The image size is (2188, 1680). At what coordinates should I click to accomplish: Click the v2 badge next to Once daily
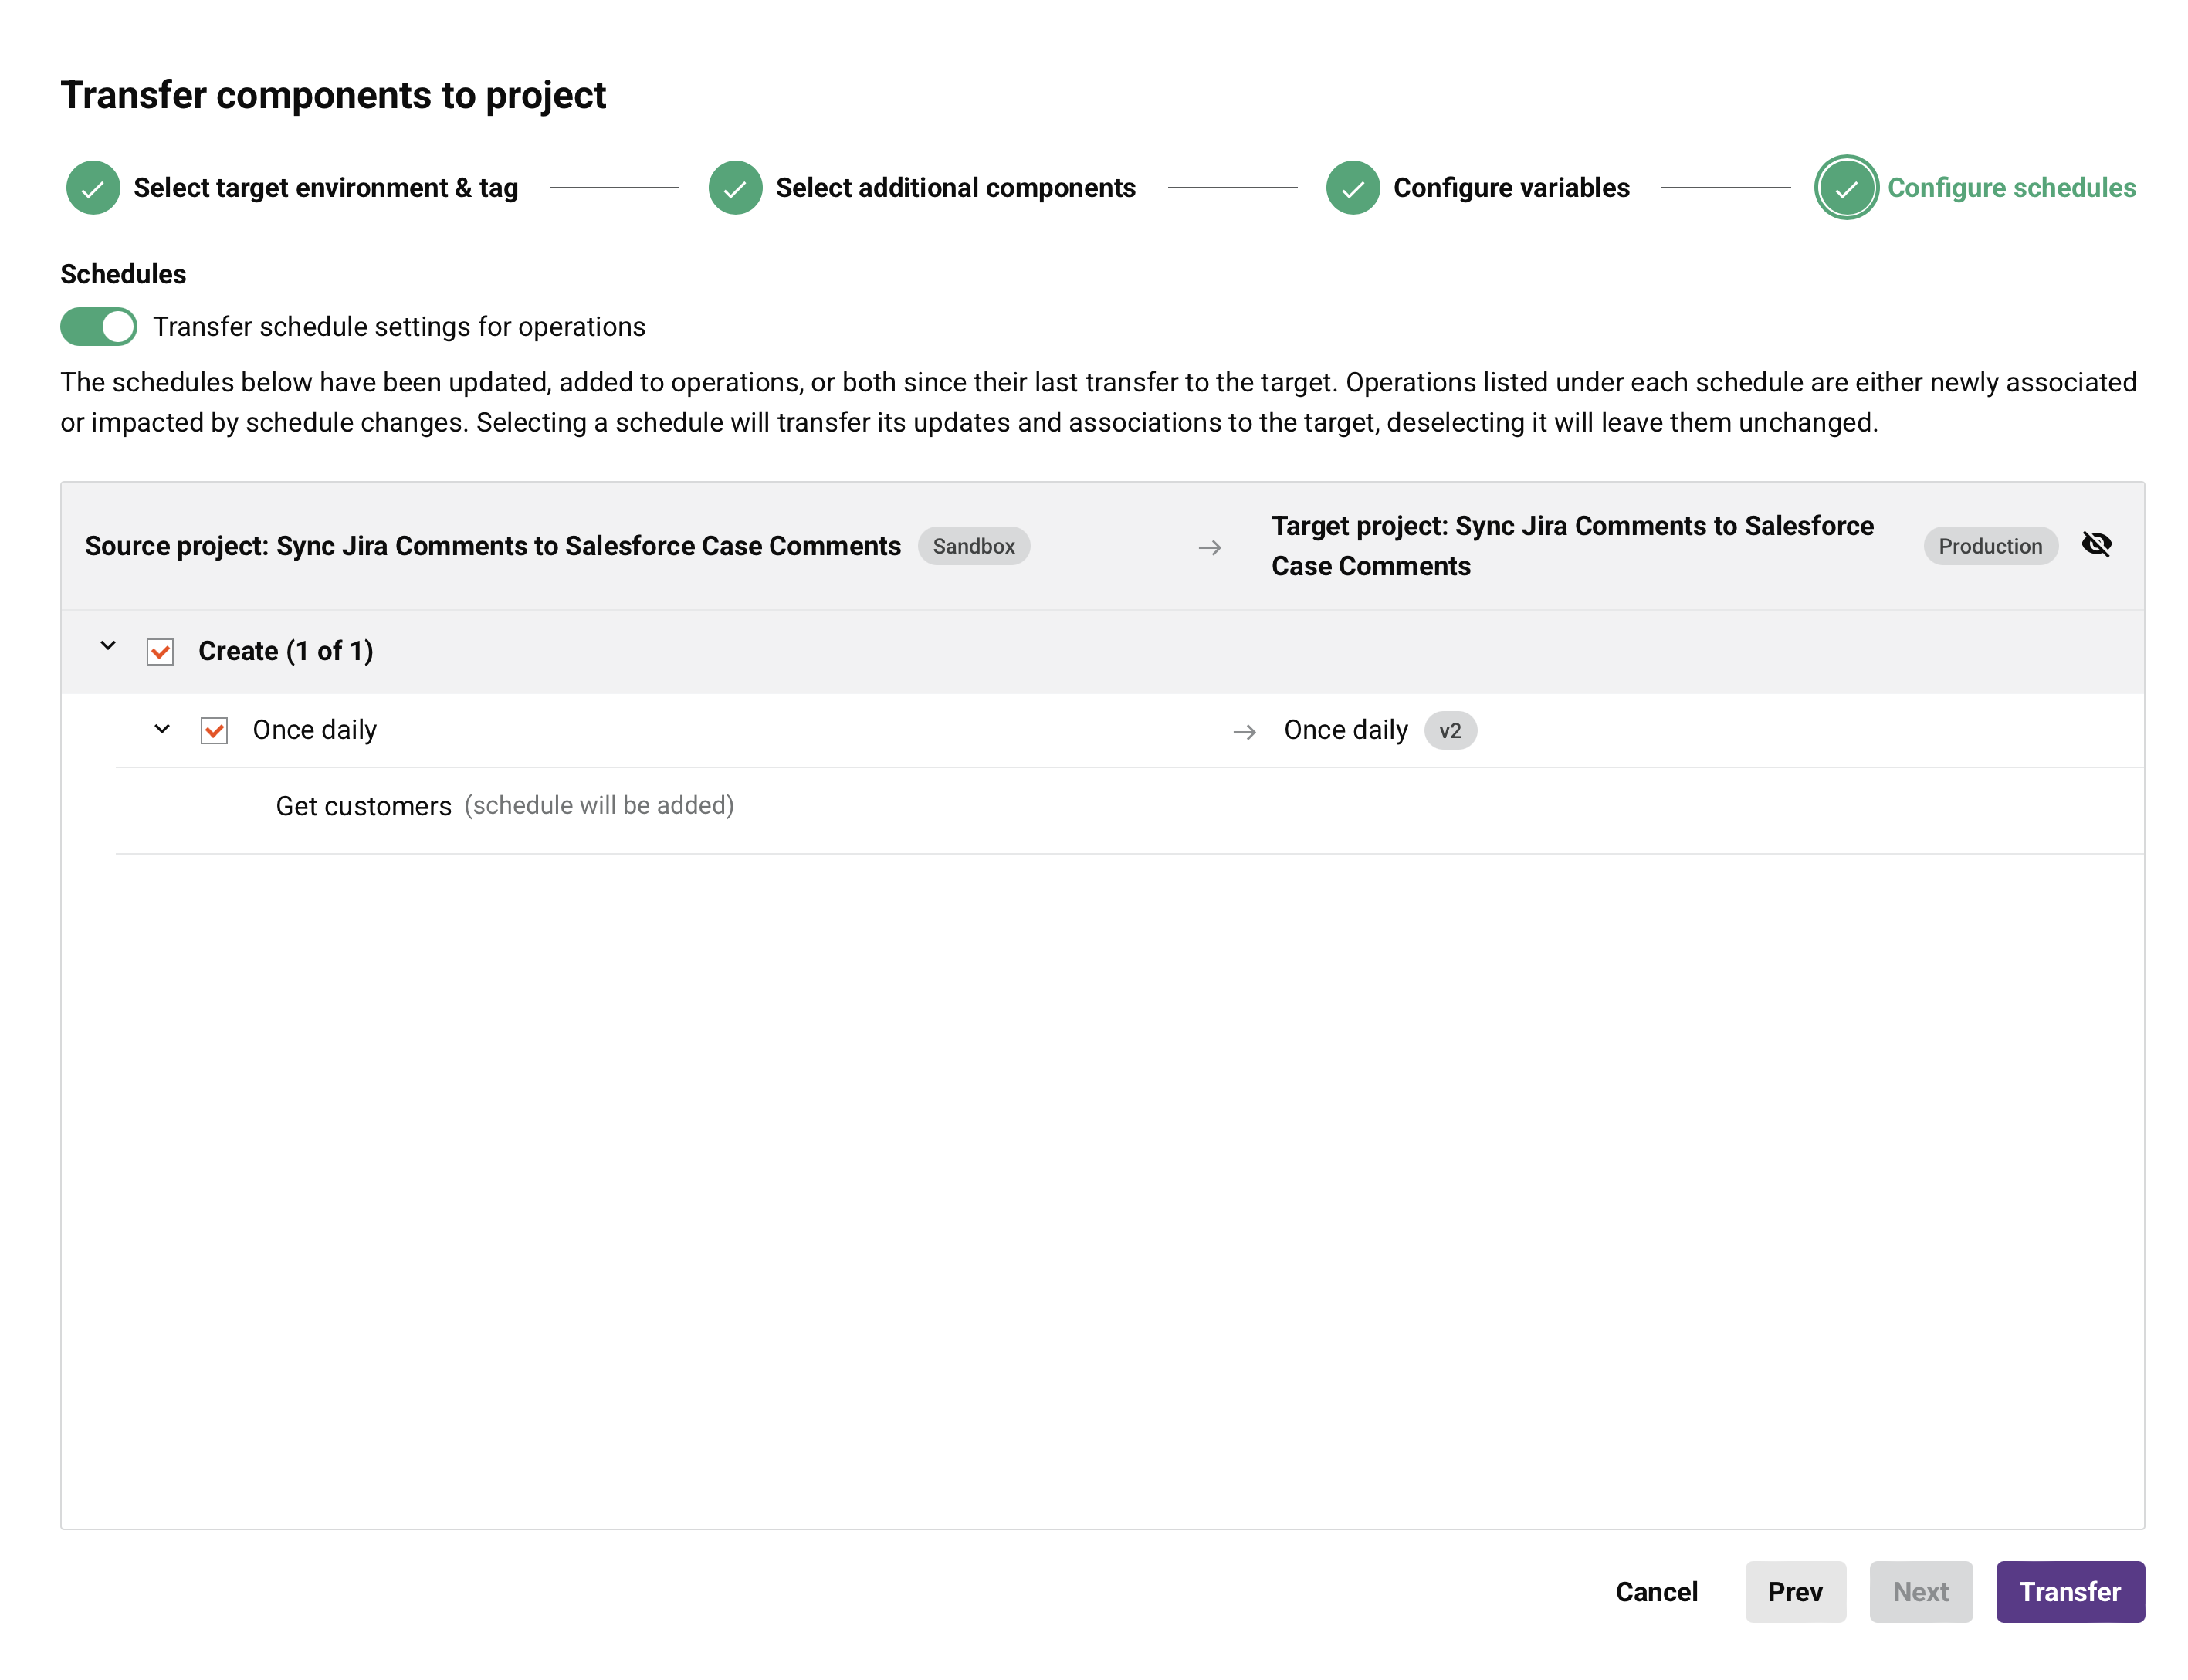tap(1450, 730)
